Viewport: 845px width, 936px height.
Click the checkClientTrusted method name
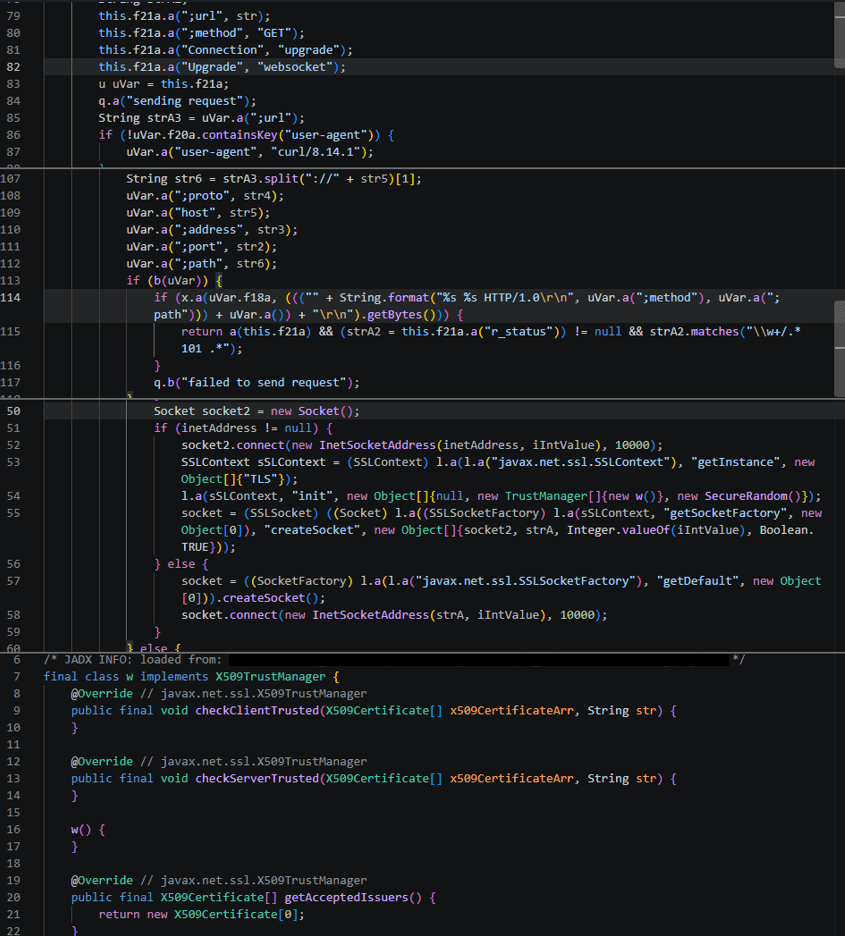click(x=257, y=710)
